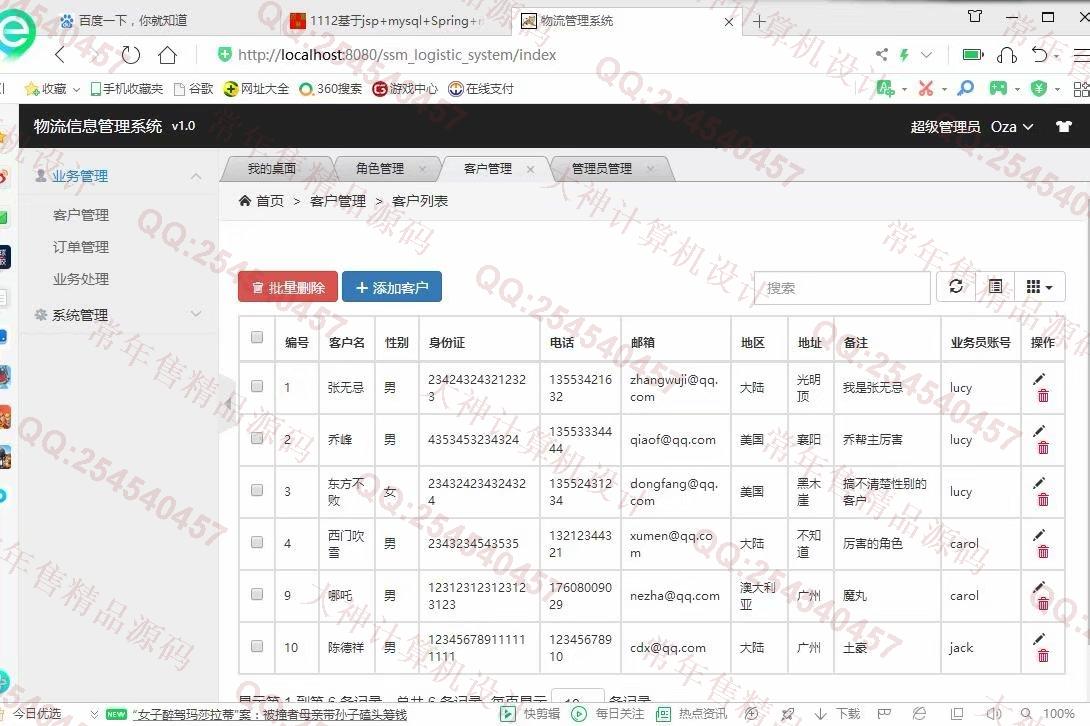The height and width of the screenshot is (726, 1090).
Task: Expand the 系统管理 menu section
Action: click(196, 314)
